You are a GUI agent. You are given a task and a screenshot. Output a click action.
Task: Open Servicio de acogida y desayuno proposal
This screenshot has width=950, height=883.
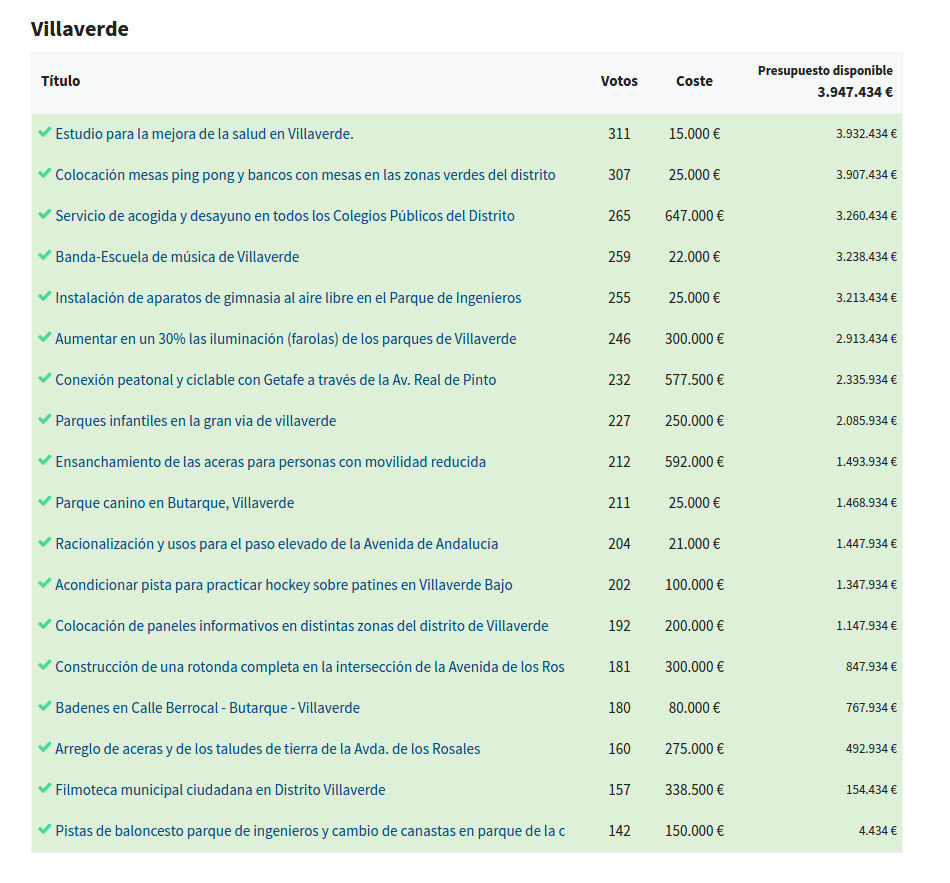(285, 216)
